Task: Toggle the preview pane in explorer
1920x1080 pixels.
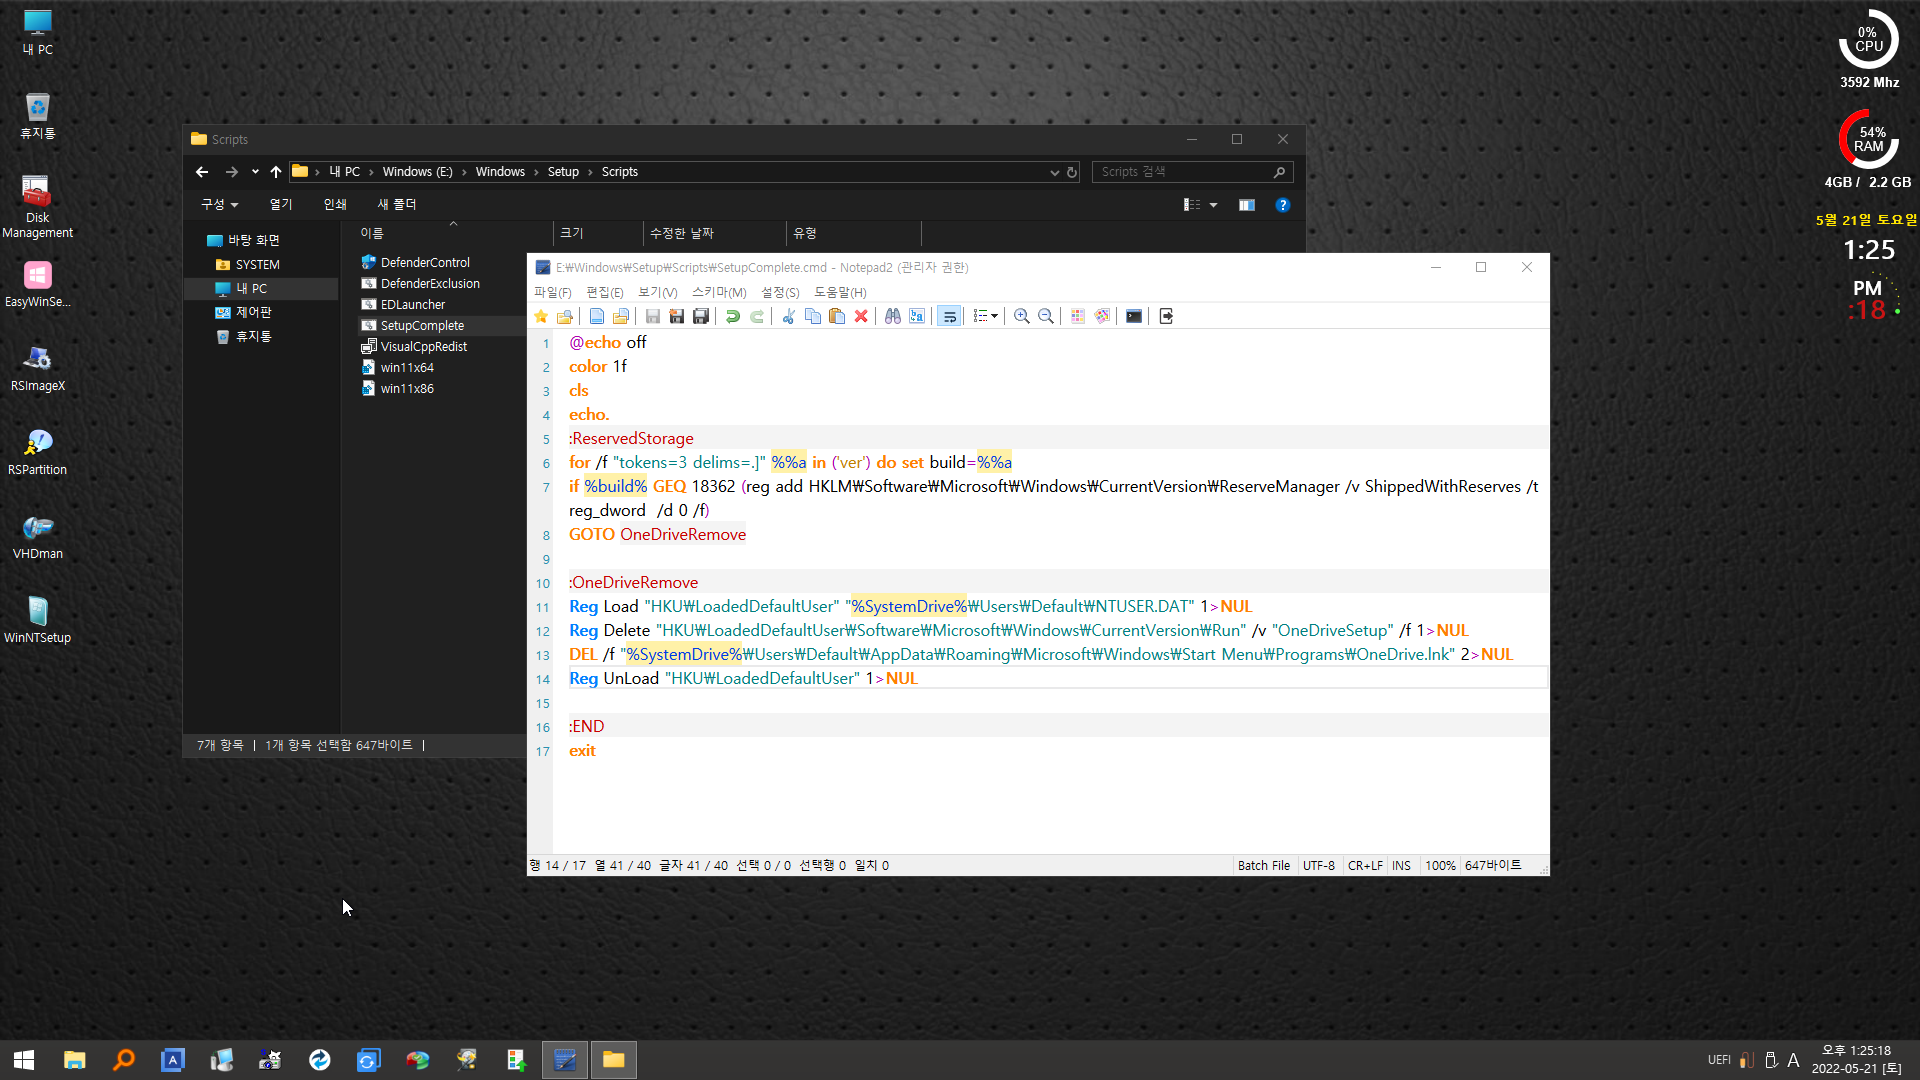Action: click(1247, 205)
